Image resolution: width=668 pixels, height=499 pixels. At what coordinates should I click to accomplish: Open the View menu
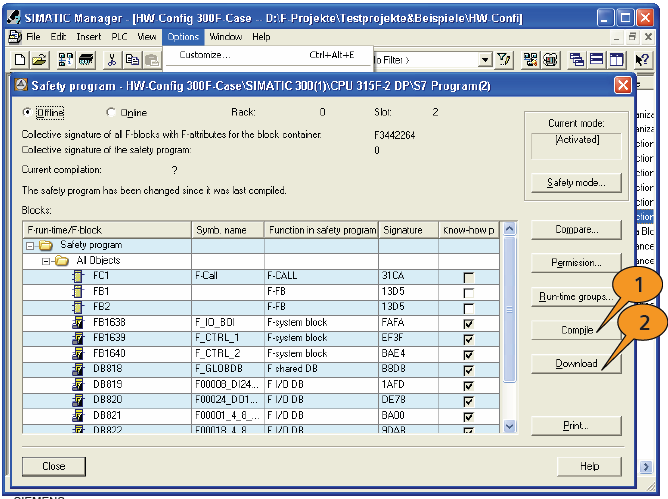[x=147, y=37]
